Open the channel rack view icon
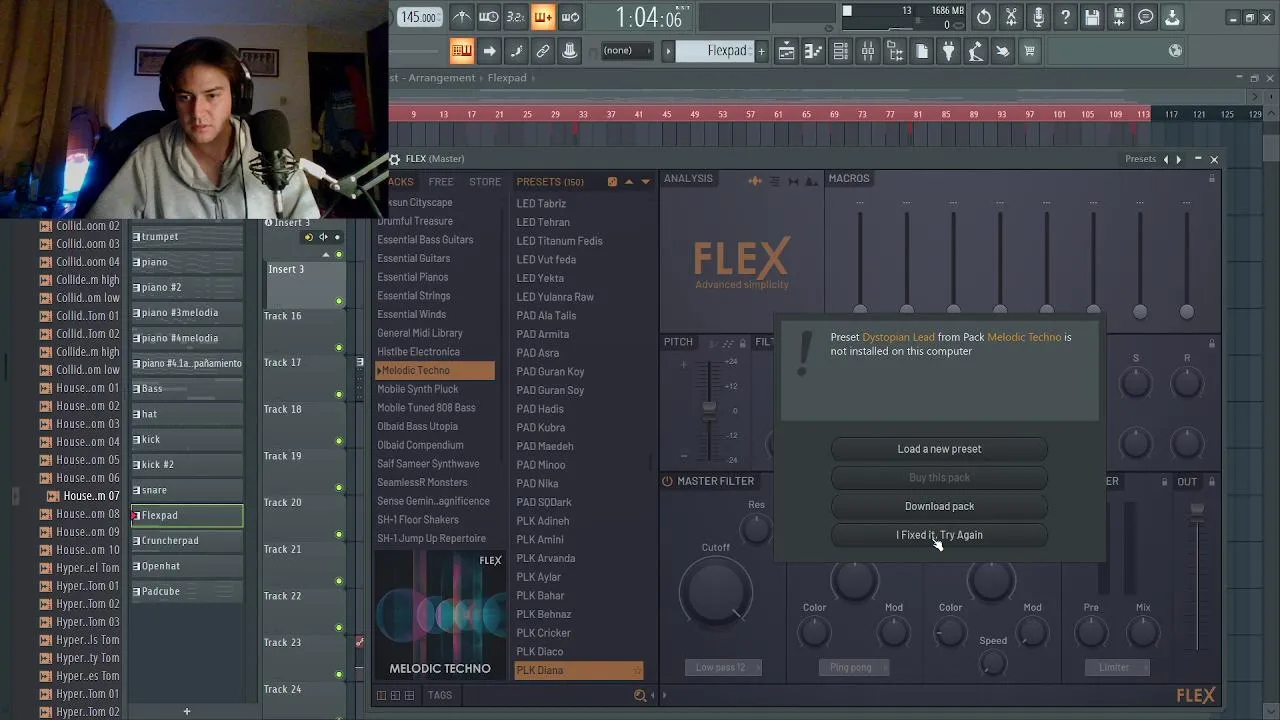 point(840,51)
